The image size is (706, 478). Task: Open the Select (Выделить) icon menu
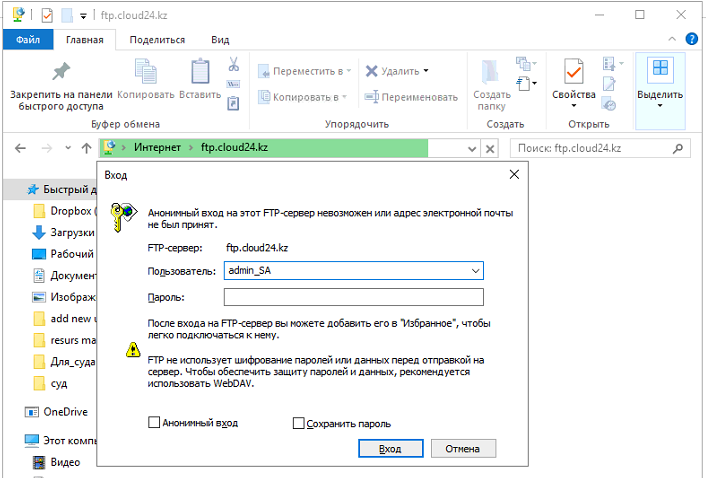(660, 80)
